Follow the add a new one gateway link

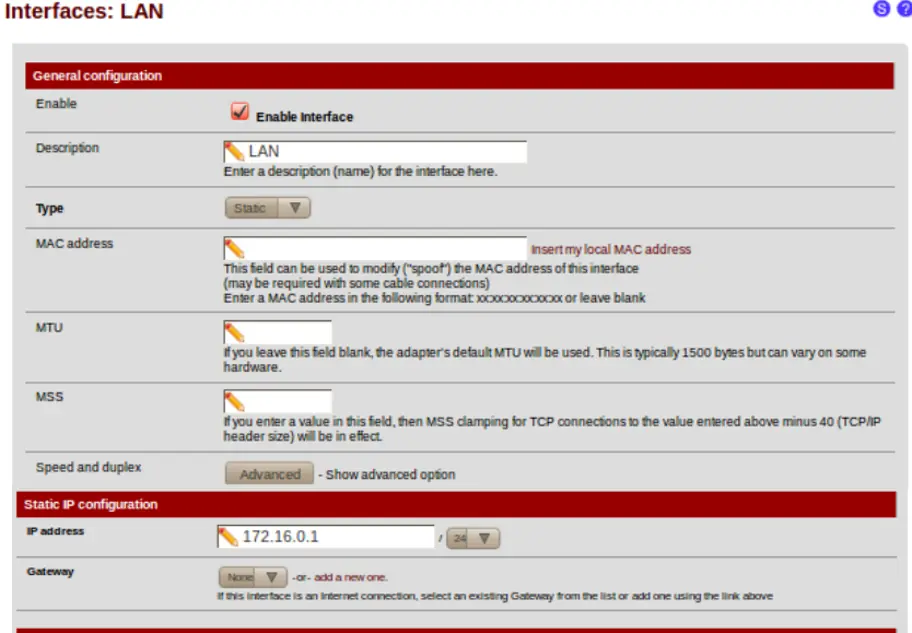click(x=350, y=577)
